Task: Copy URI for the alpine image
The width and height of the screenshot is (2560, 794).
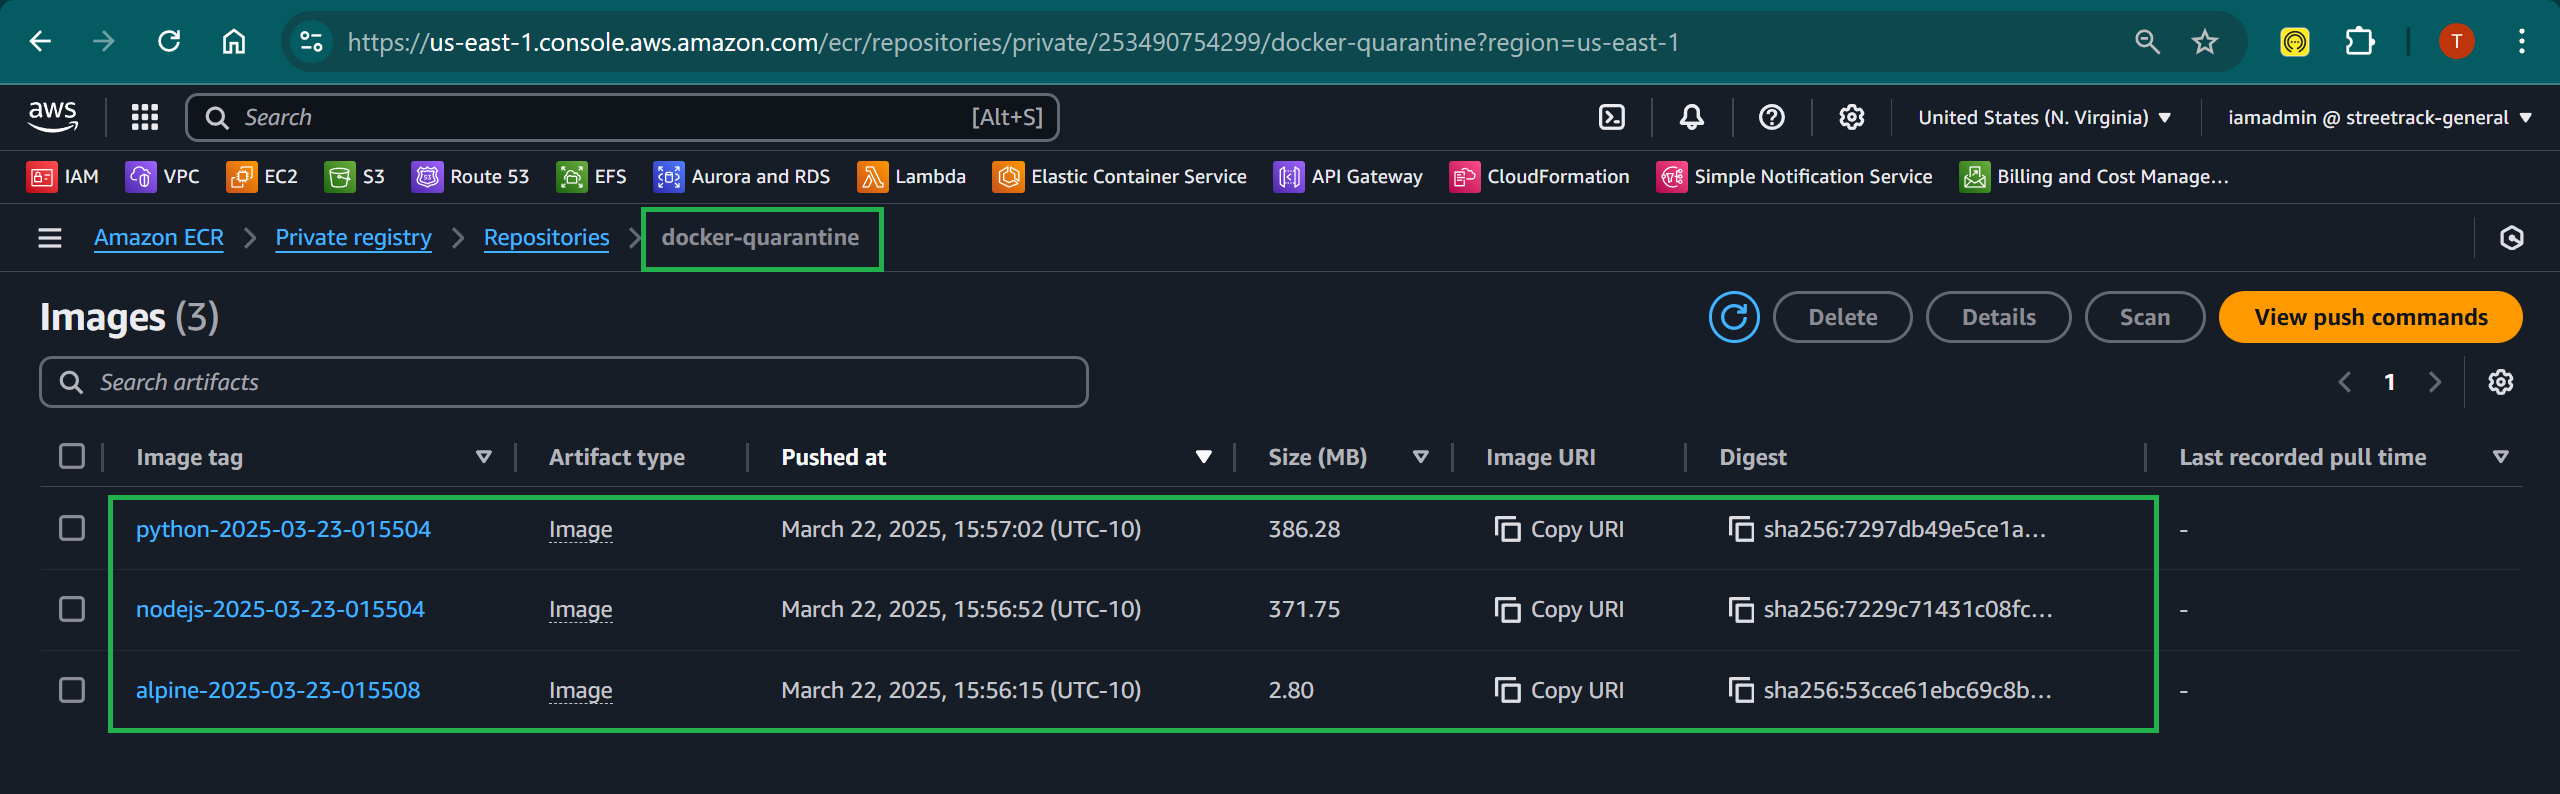Action: [1559, 690]
